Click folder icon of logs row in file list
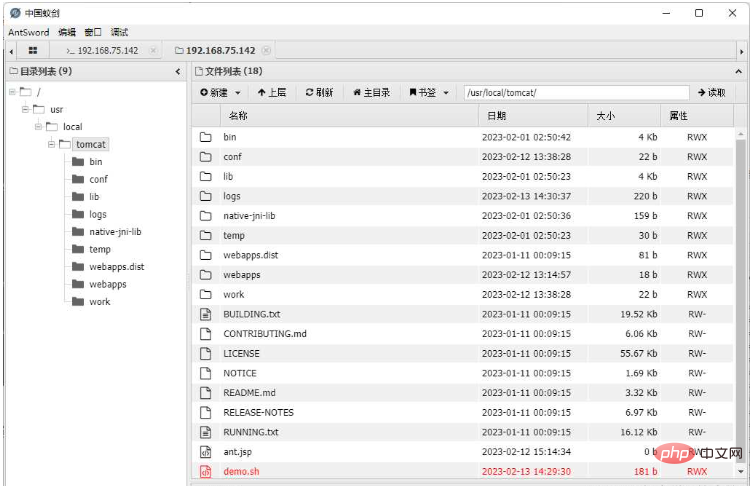This screenshot has width=753, height=486. 206,196
